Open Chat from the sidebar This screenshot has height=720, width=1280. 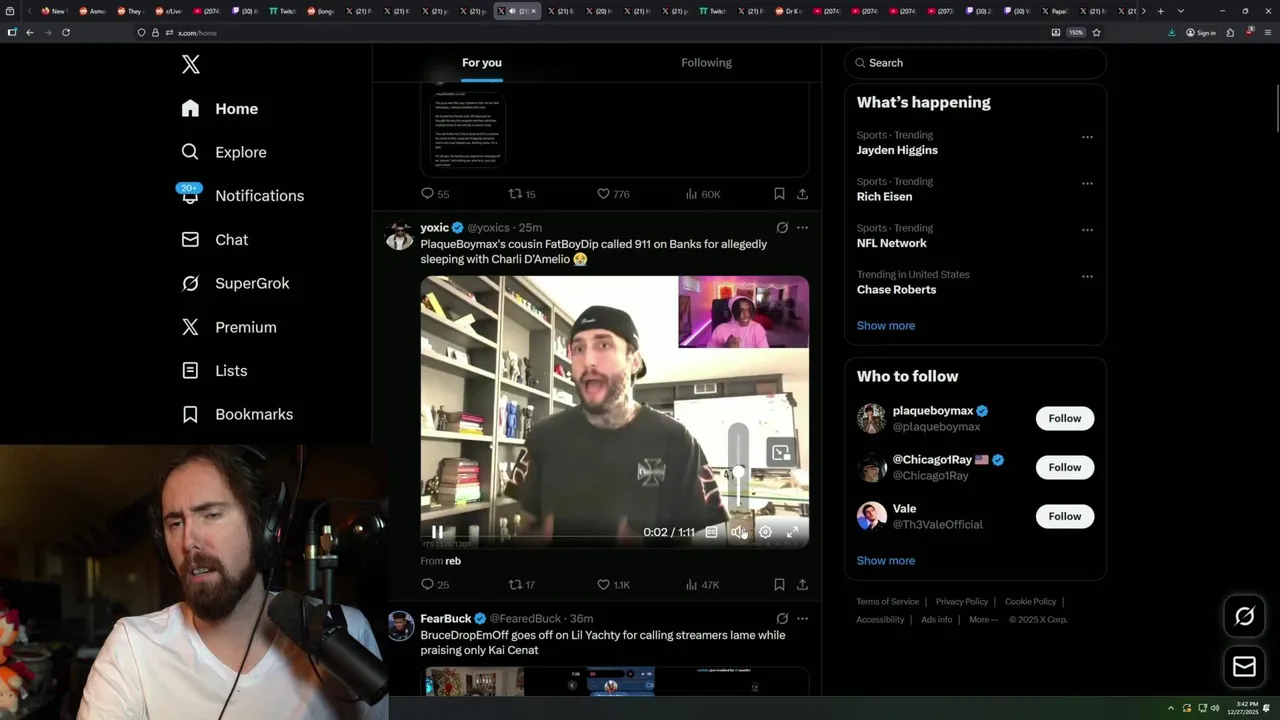click(214, 240)
